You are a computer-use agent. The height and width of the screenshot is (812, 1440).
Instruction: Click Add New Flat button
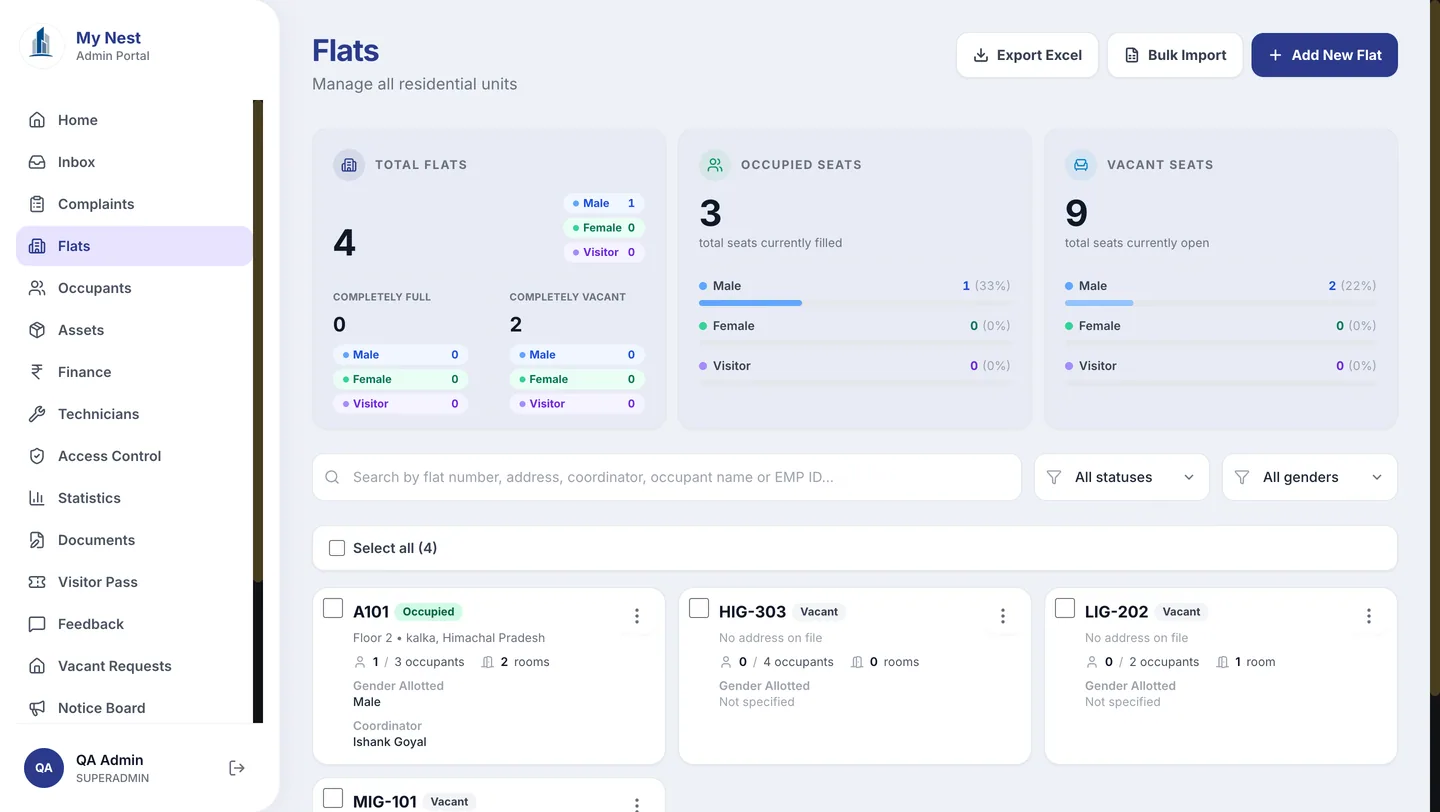[x=1325, y=55]
